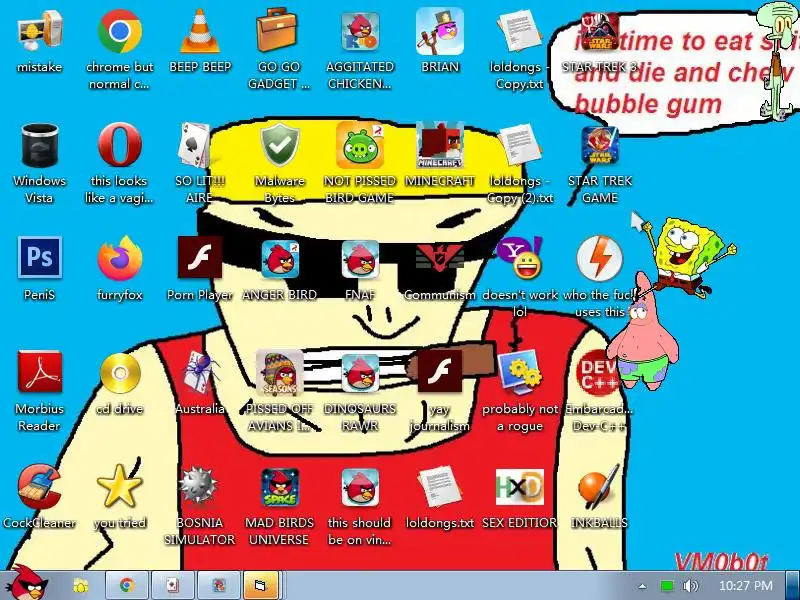Launch the red Opera browser icon
800x600 pixels.
click(119, 145)
